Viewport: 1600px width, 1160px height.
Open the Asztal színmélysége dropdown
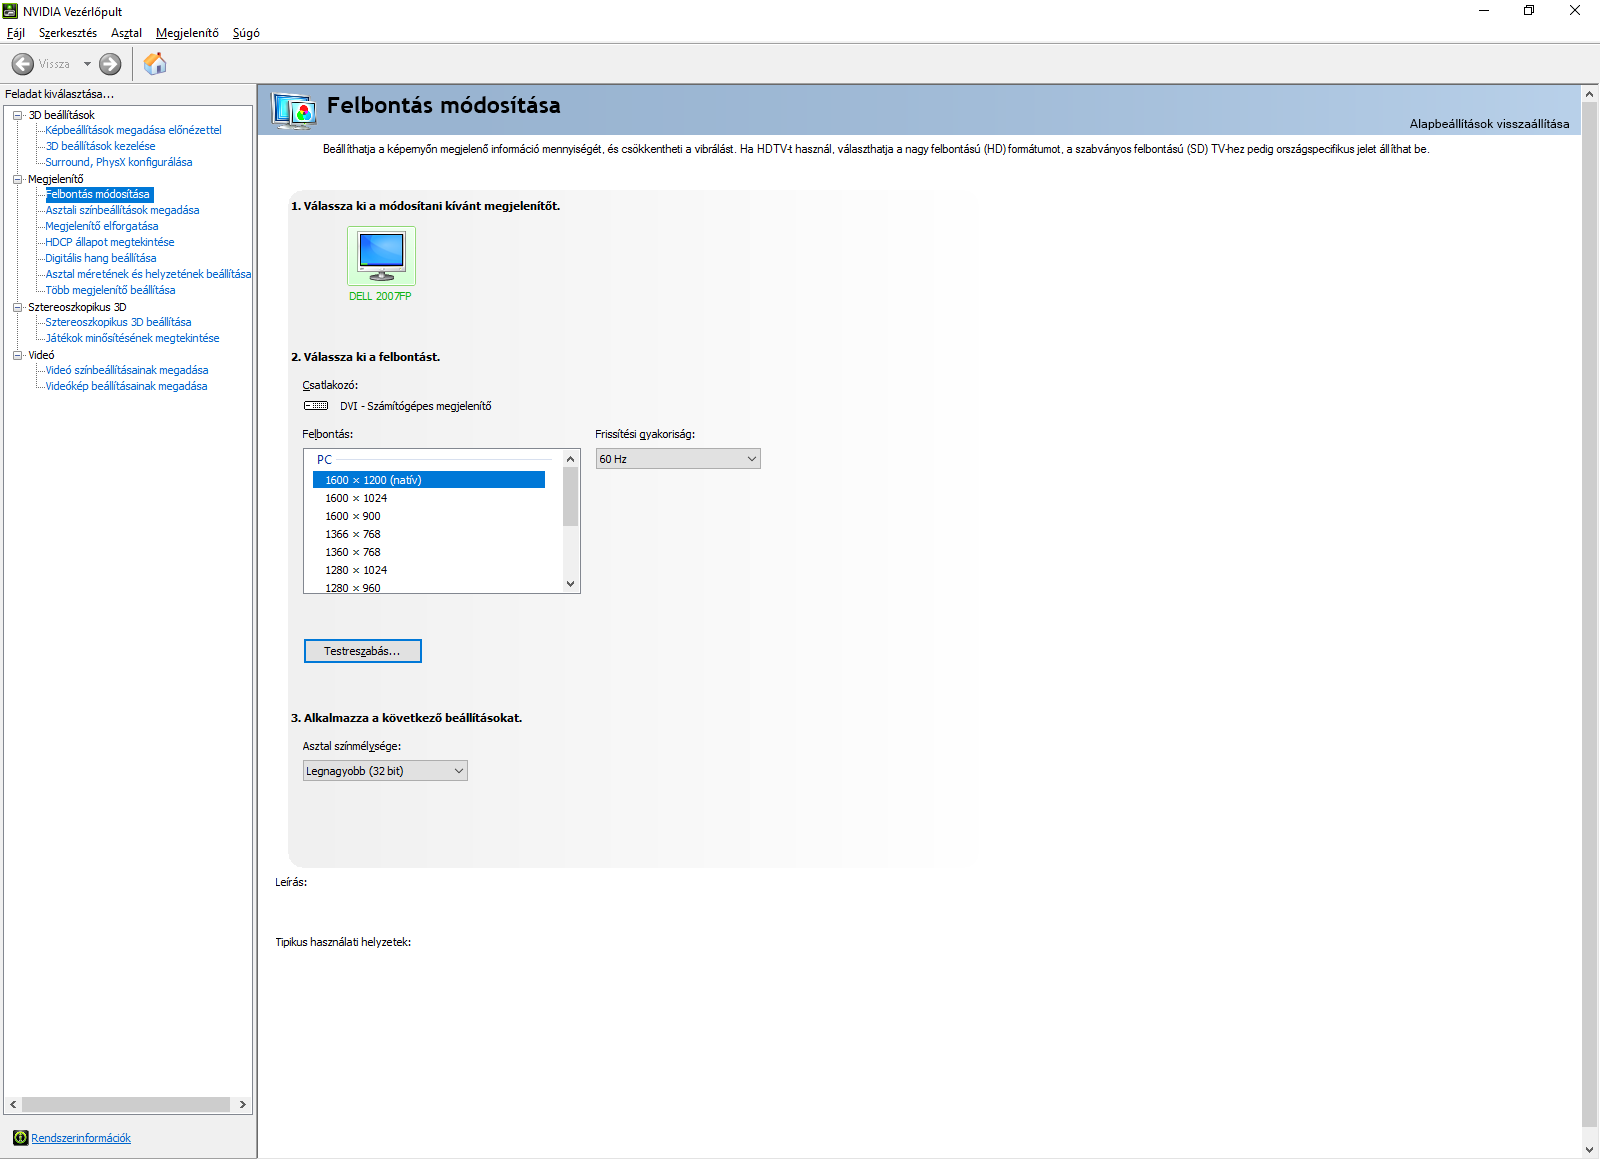pos(385,771)
